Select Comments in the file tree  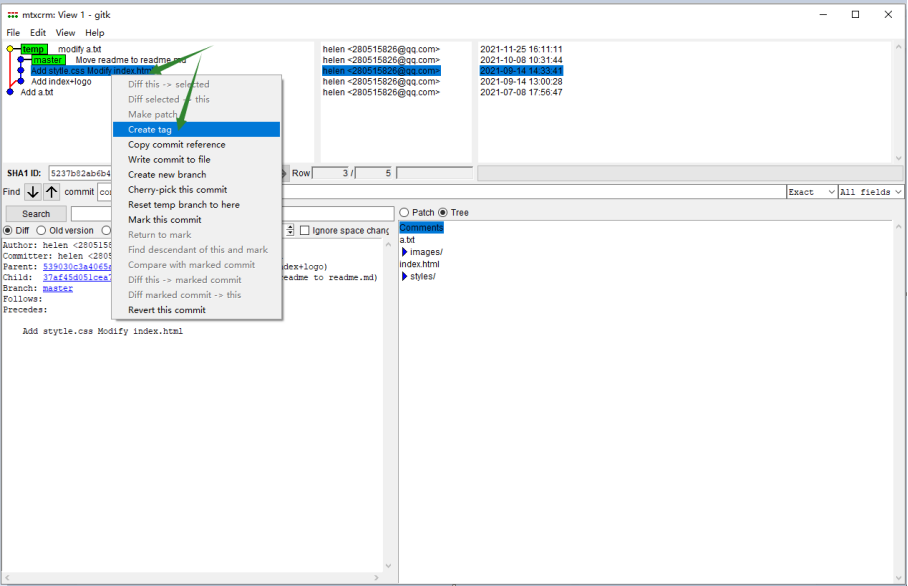coord(421,228)
